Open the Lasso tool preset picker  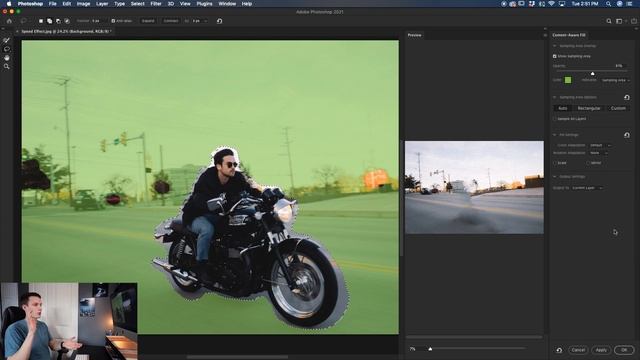(x=24, y=21)
